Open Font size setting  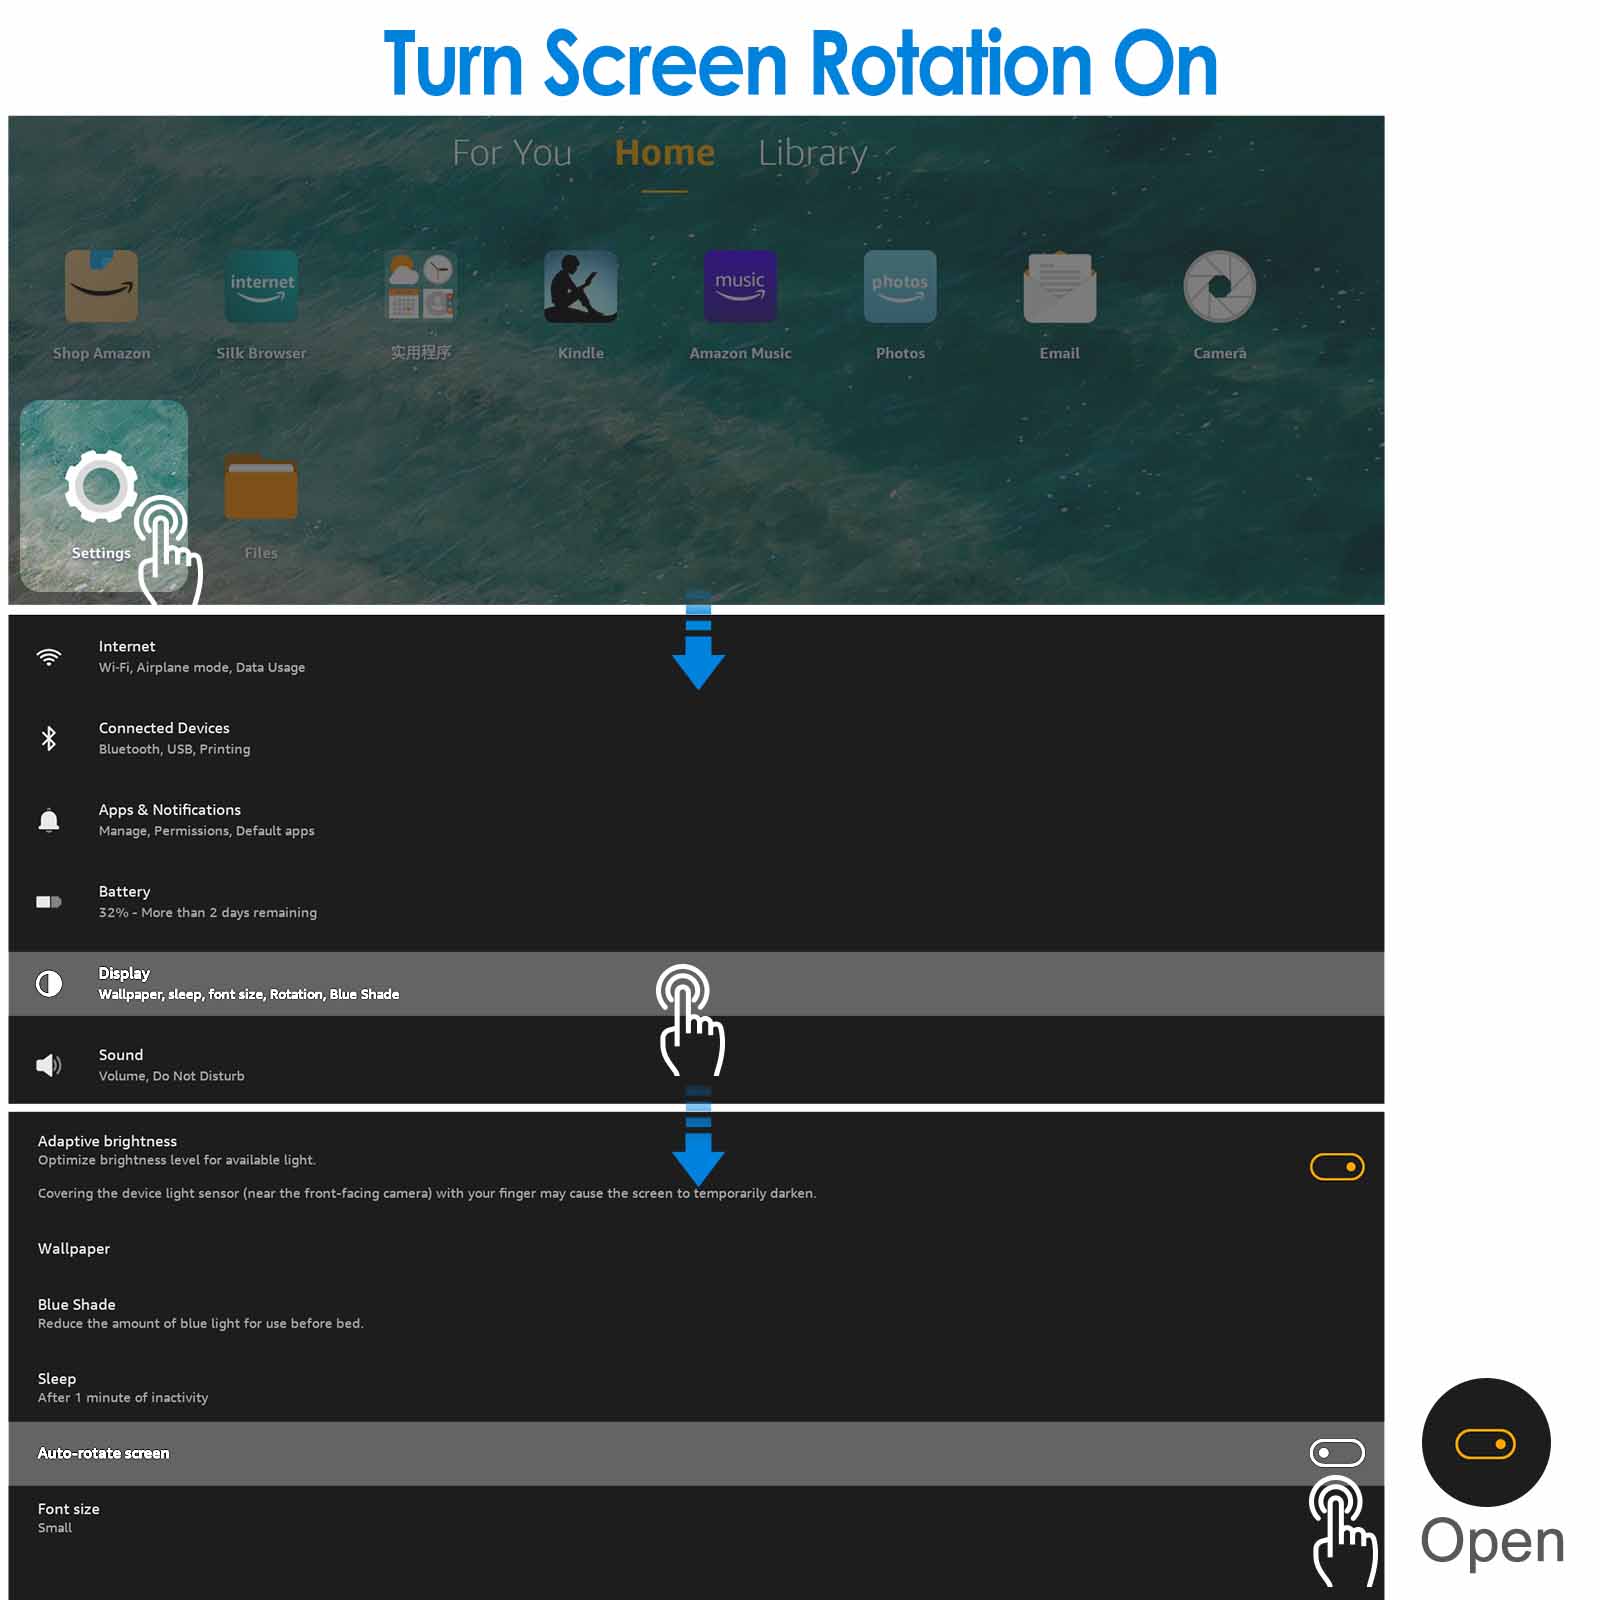pyautogui.click(x=68, y=1517)
